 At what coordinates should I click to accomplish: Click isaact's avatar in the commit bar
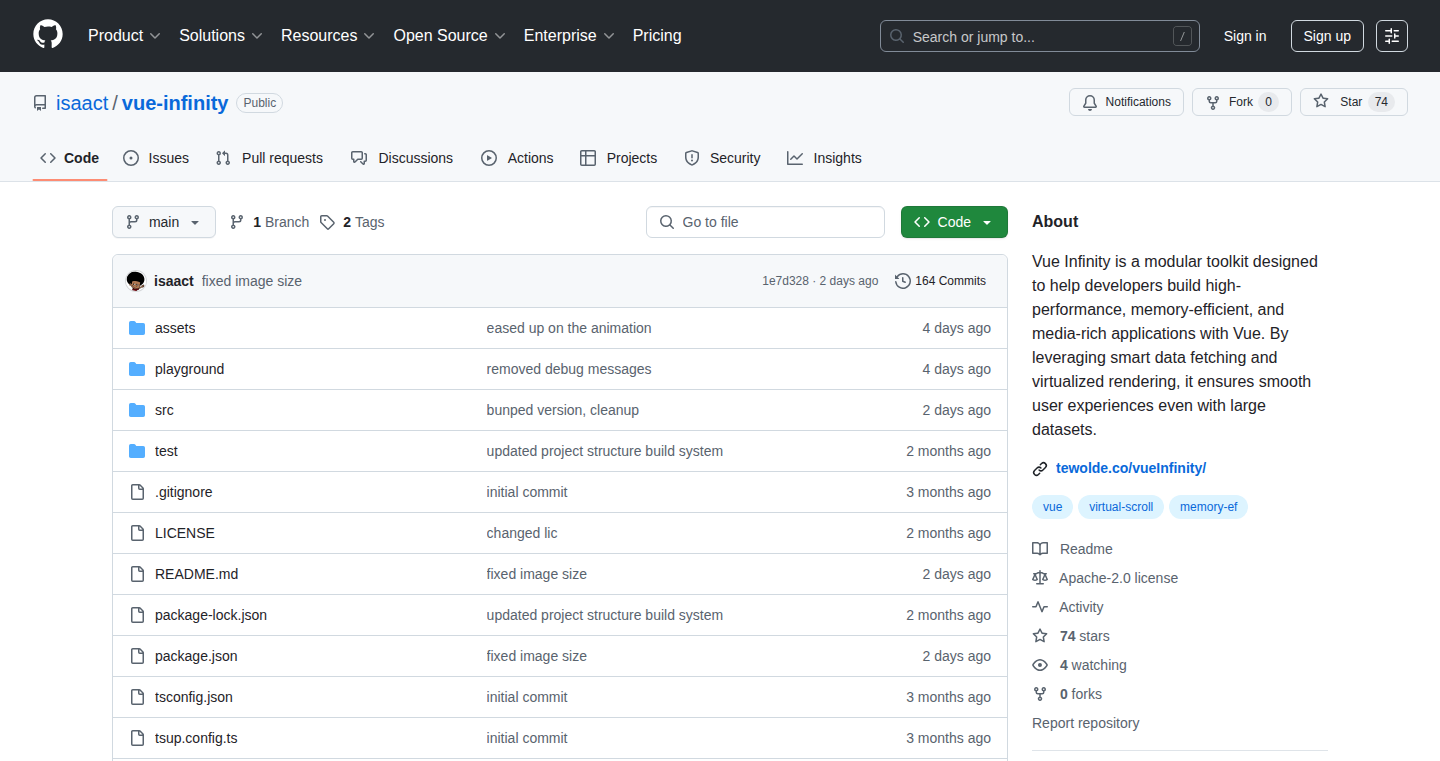(x=136, y=281)
